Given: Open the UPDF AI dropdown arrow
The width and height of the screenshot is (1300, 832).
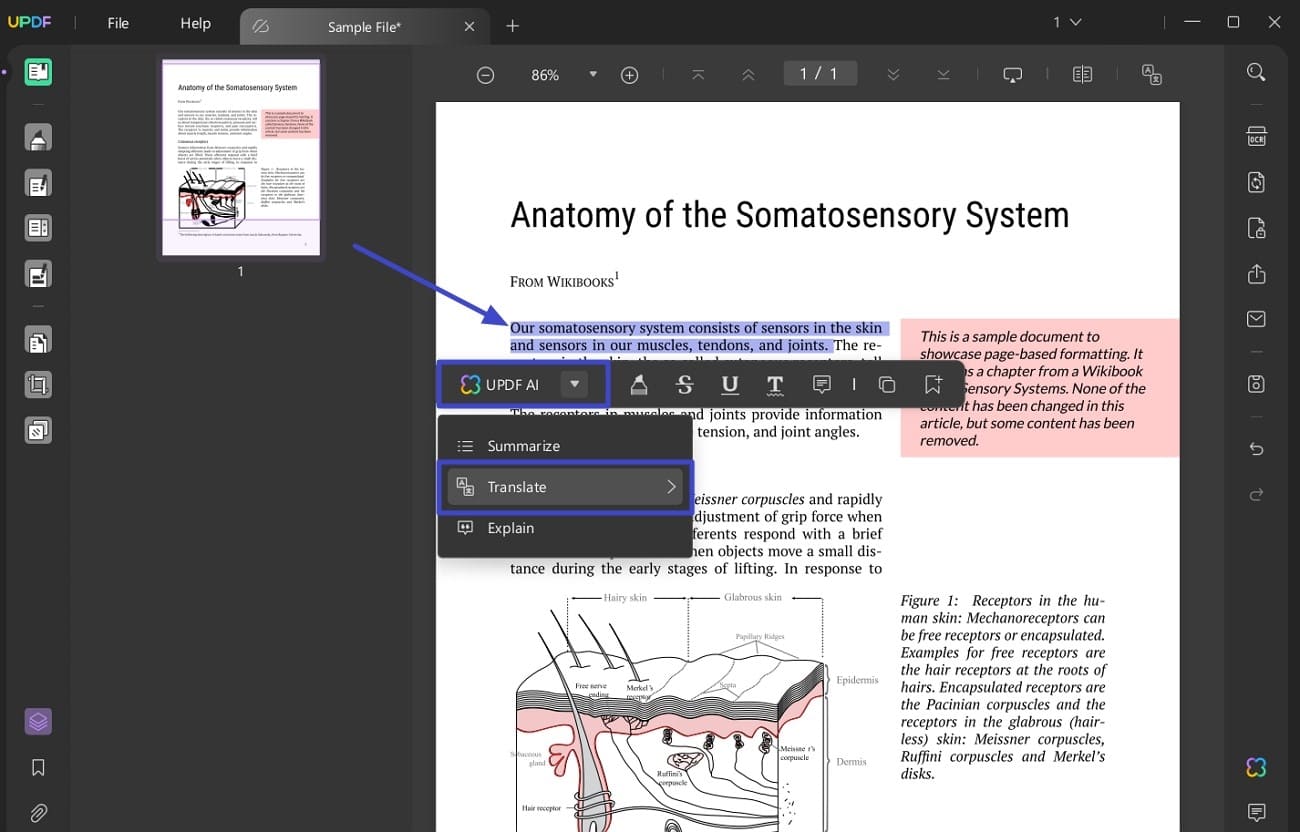Looking at the screenshot, I should [x=574, y=384].
